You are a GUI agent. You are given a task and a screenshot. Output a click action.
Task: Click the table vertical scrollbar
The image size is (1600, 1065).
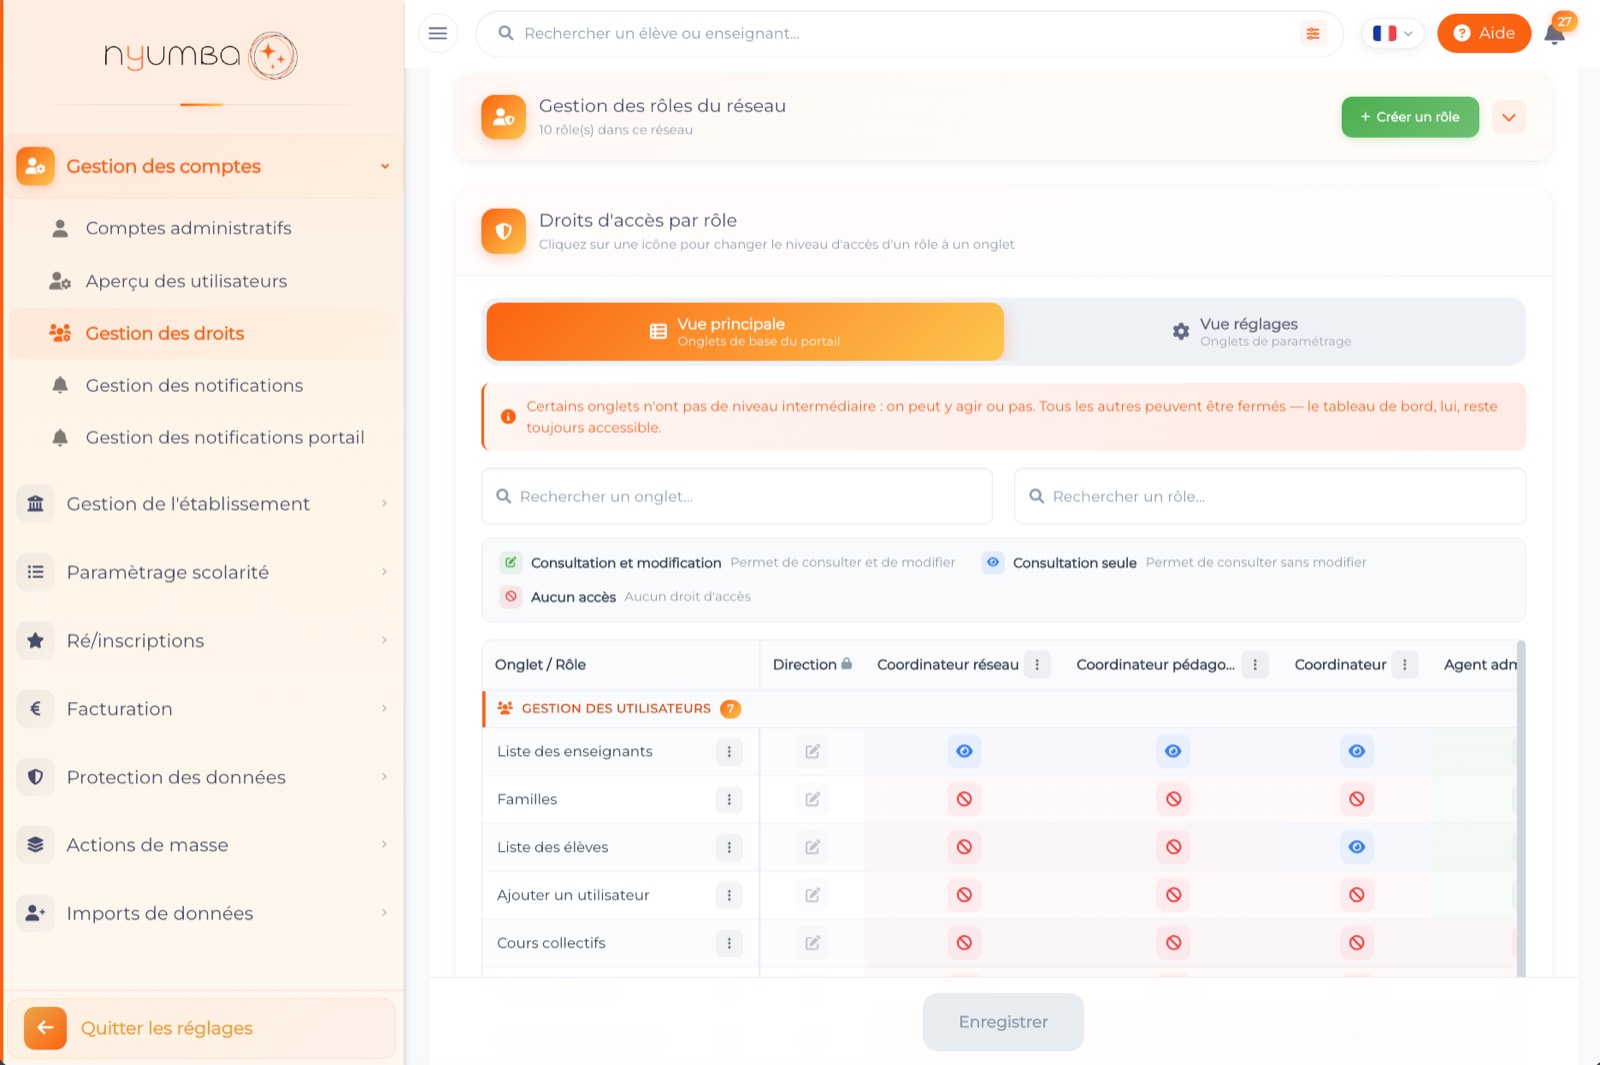coord(1521,808)
